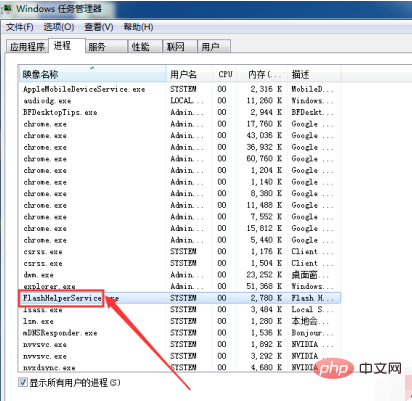412x401 pixels.
Task: Click the 2,316 K memory value
Action: click(x=266, y=89)
